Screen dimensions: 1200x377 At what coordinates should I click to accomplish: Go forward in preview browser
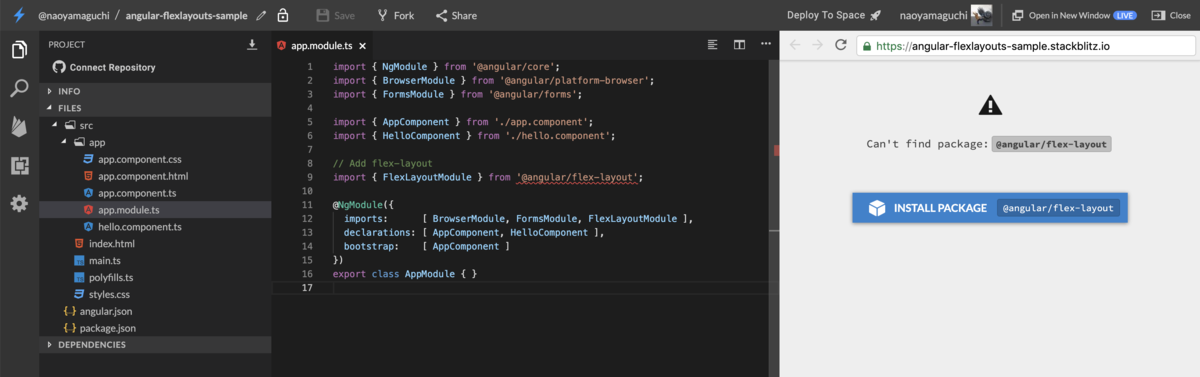818,45
